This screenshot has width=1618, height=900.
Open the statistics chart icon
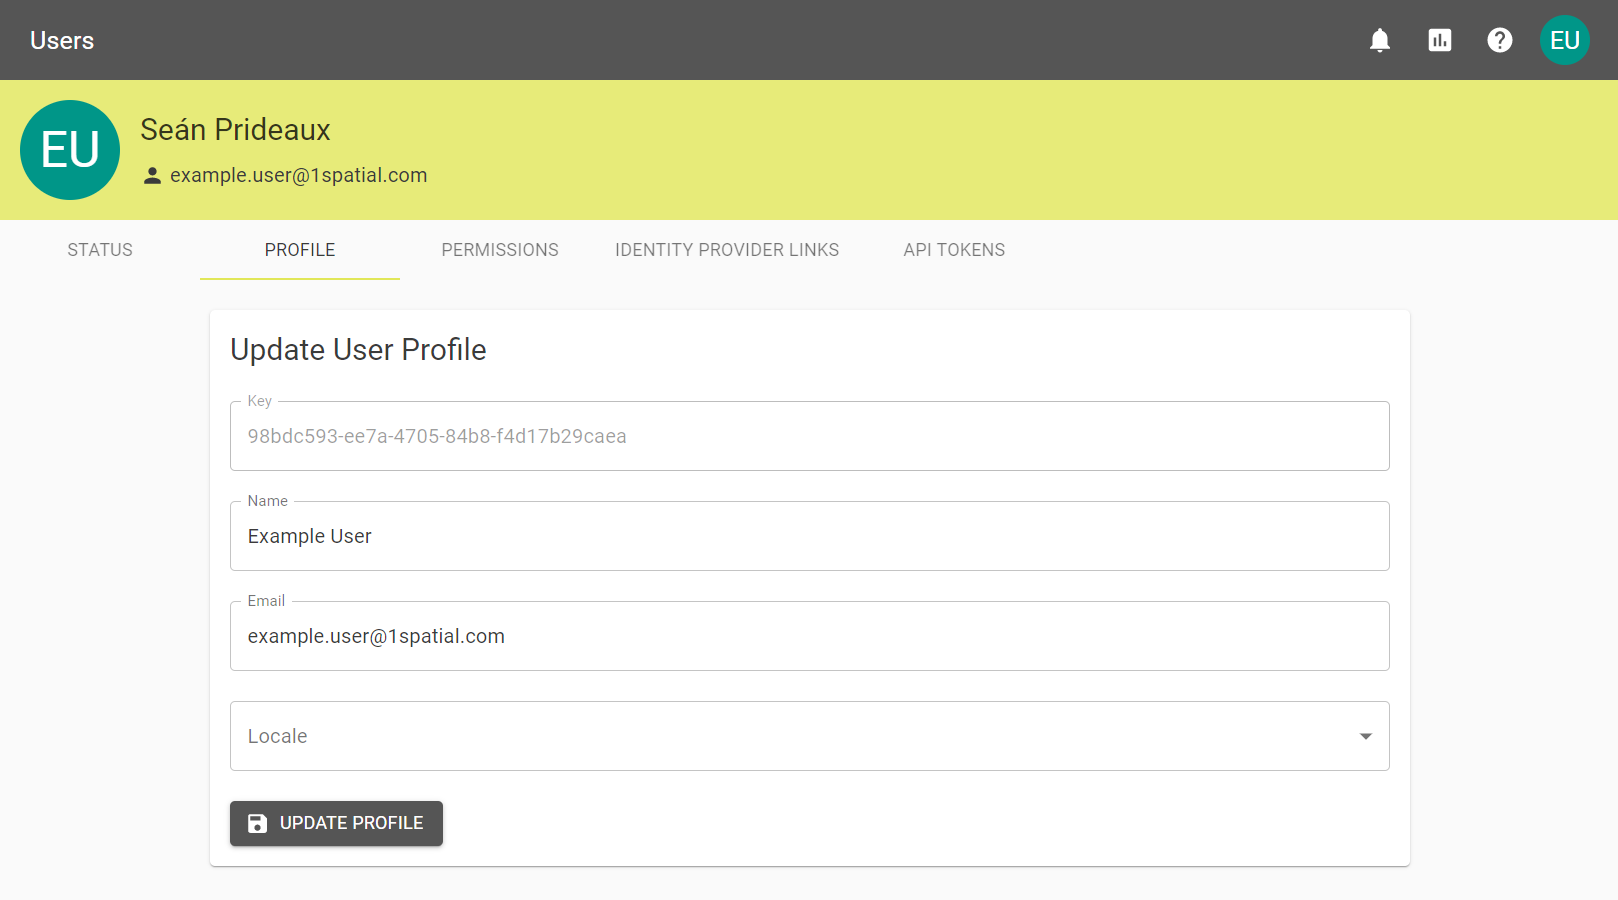click(x=1440, y=40)
